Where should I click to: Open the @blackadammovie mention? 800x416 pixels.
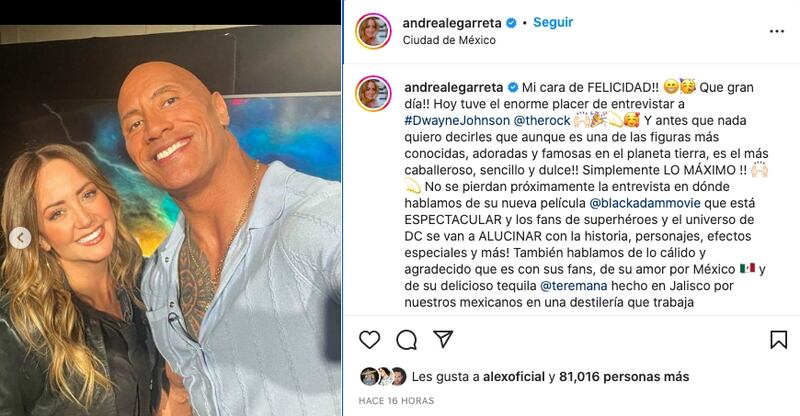(x=645, y=203)
